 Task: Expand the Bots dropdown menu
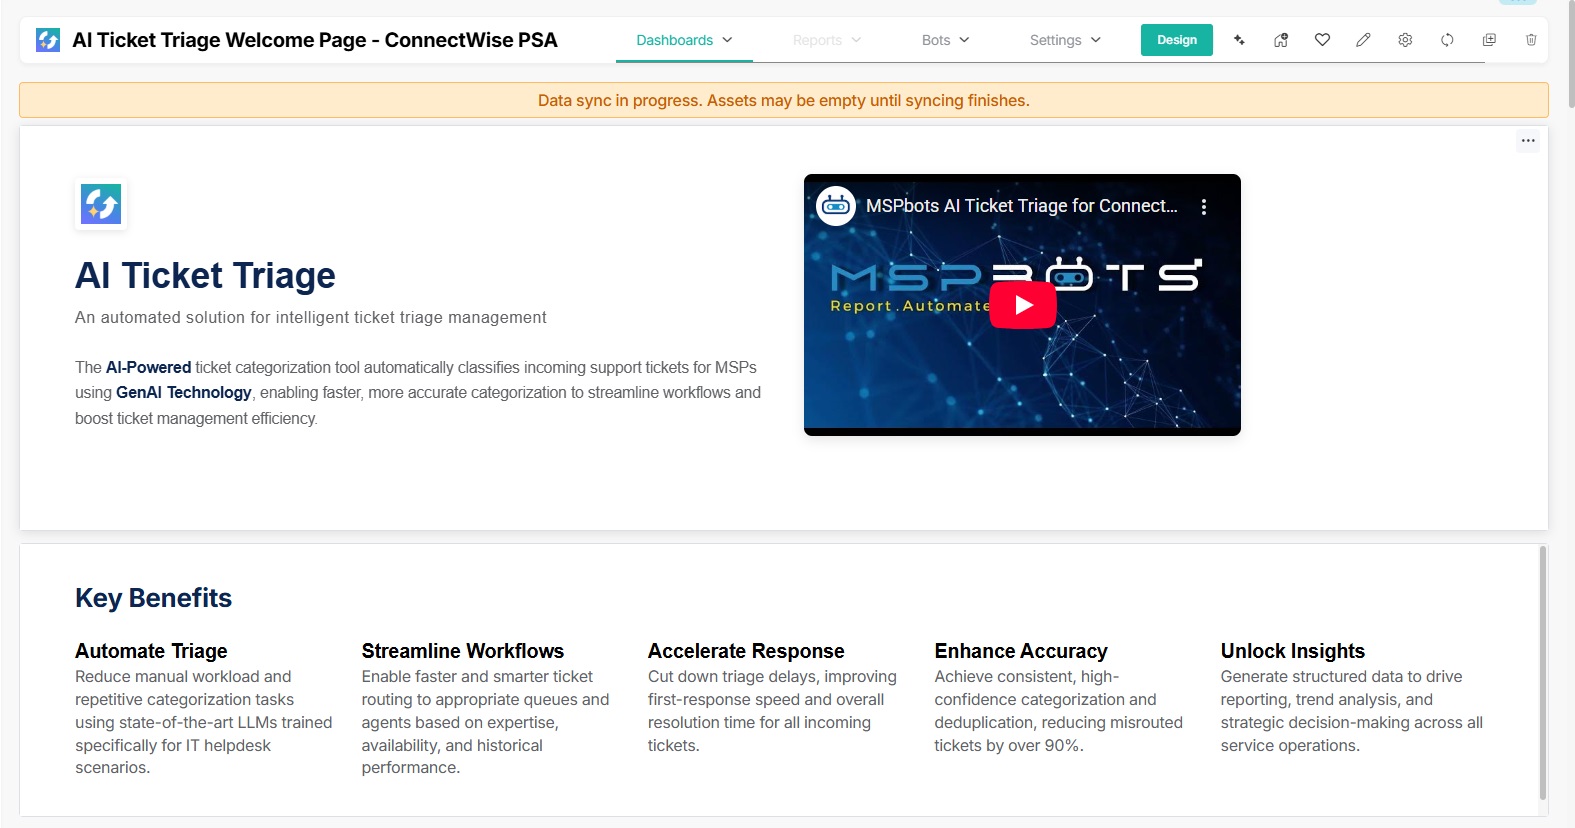[x=945, y=40]
